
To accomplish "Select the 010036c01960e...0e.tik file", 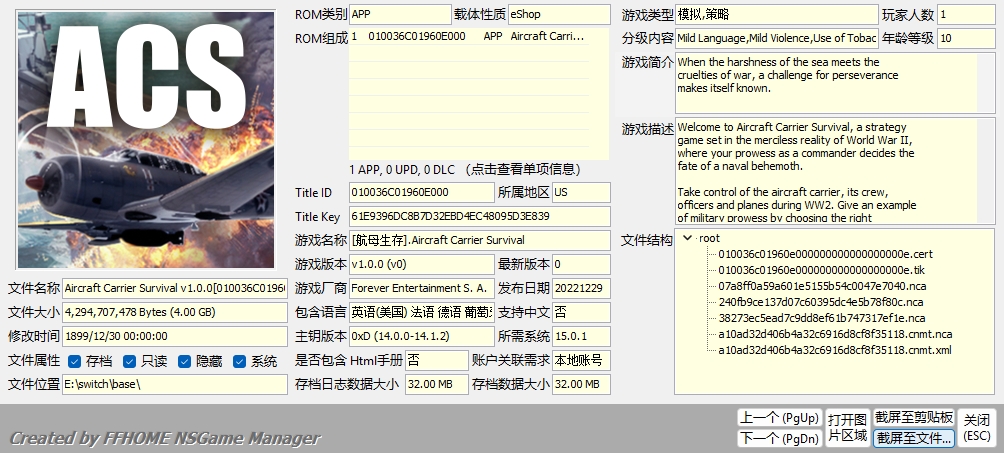I will [x=822, y=270].
